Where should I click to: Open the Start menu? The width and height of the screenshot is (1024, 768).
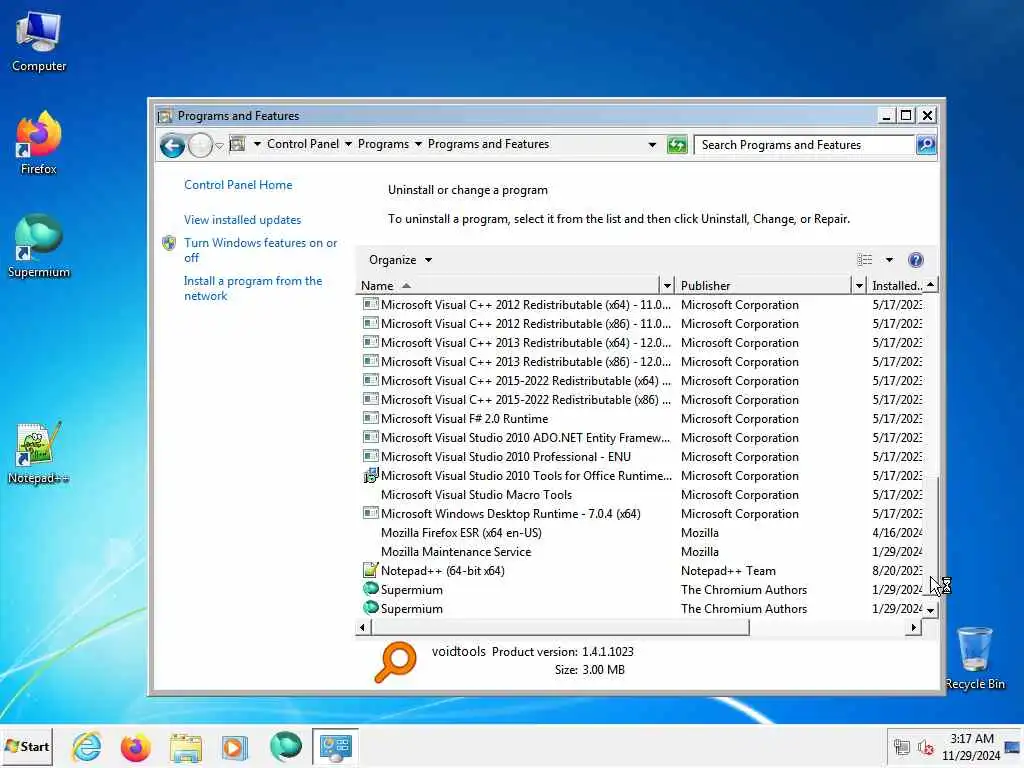(x=27, y=746)
